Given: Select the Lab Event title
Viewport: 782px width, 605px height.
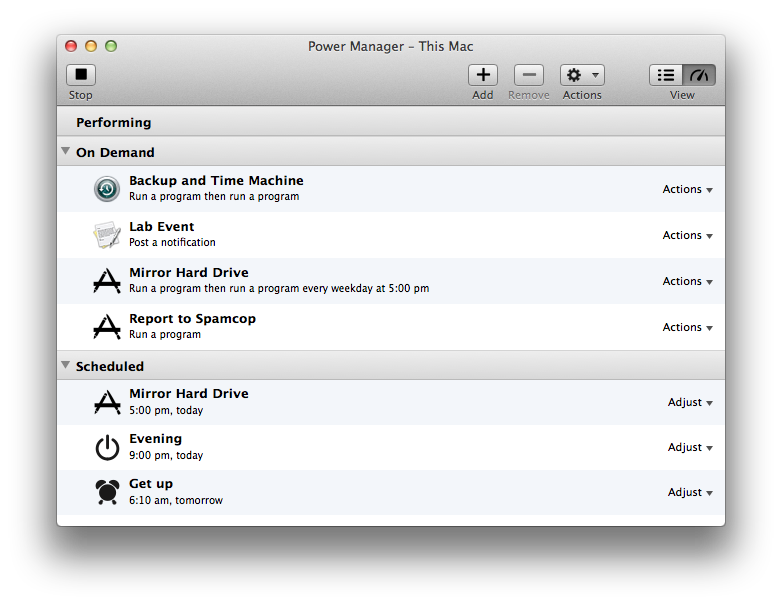Looking at the screenshot, I should [162, 226].
